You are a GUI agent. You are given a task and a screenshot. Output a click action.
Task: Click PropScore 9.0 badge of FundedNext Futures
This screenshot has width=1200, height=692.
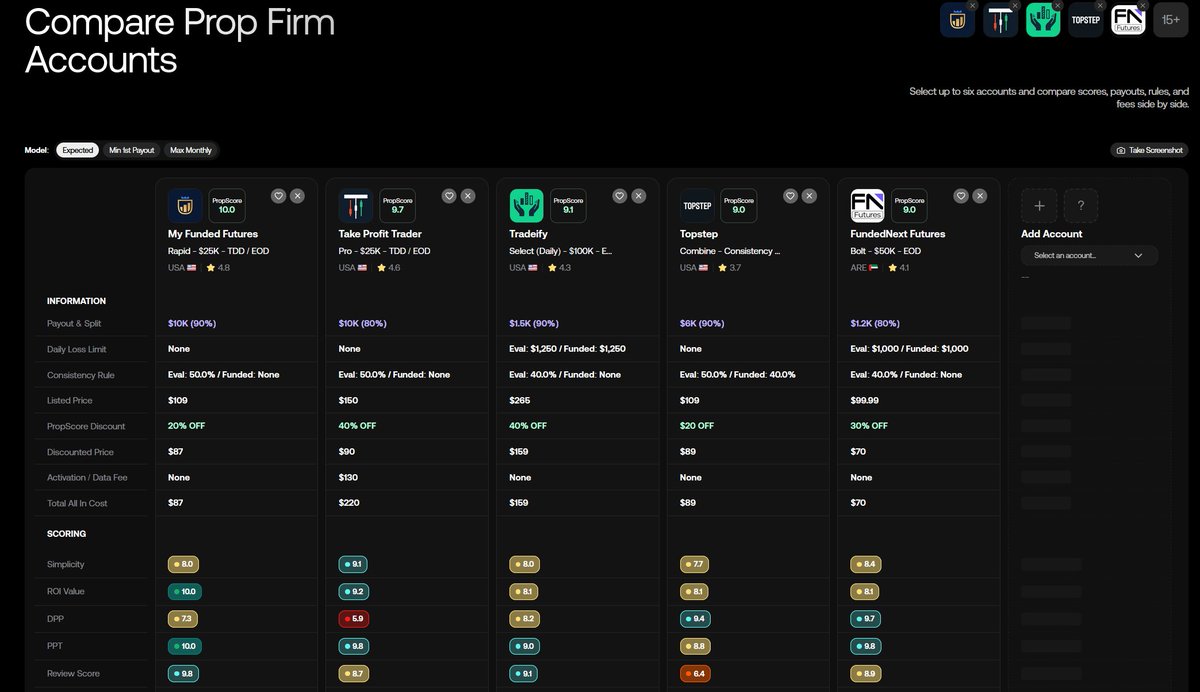(x=909, y=206)
